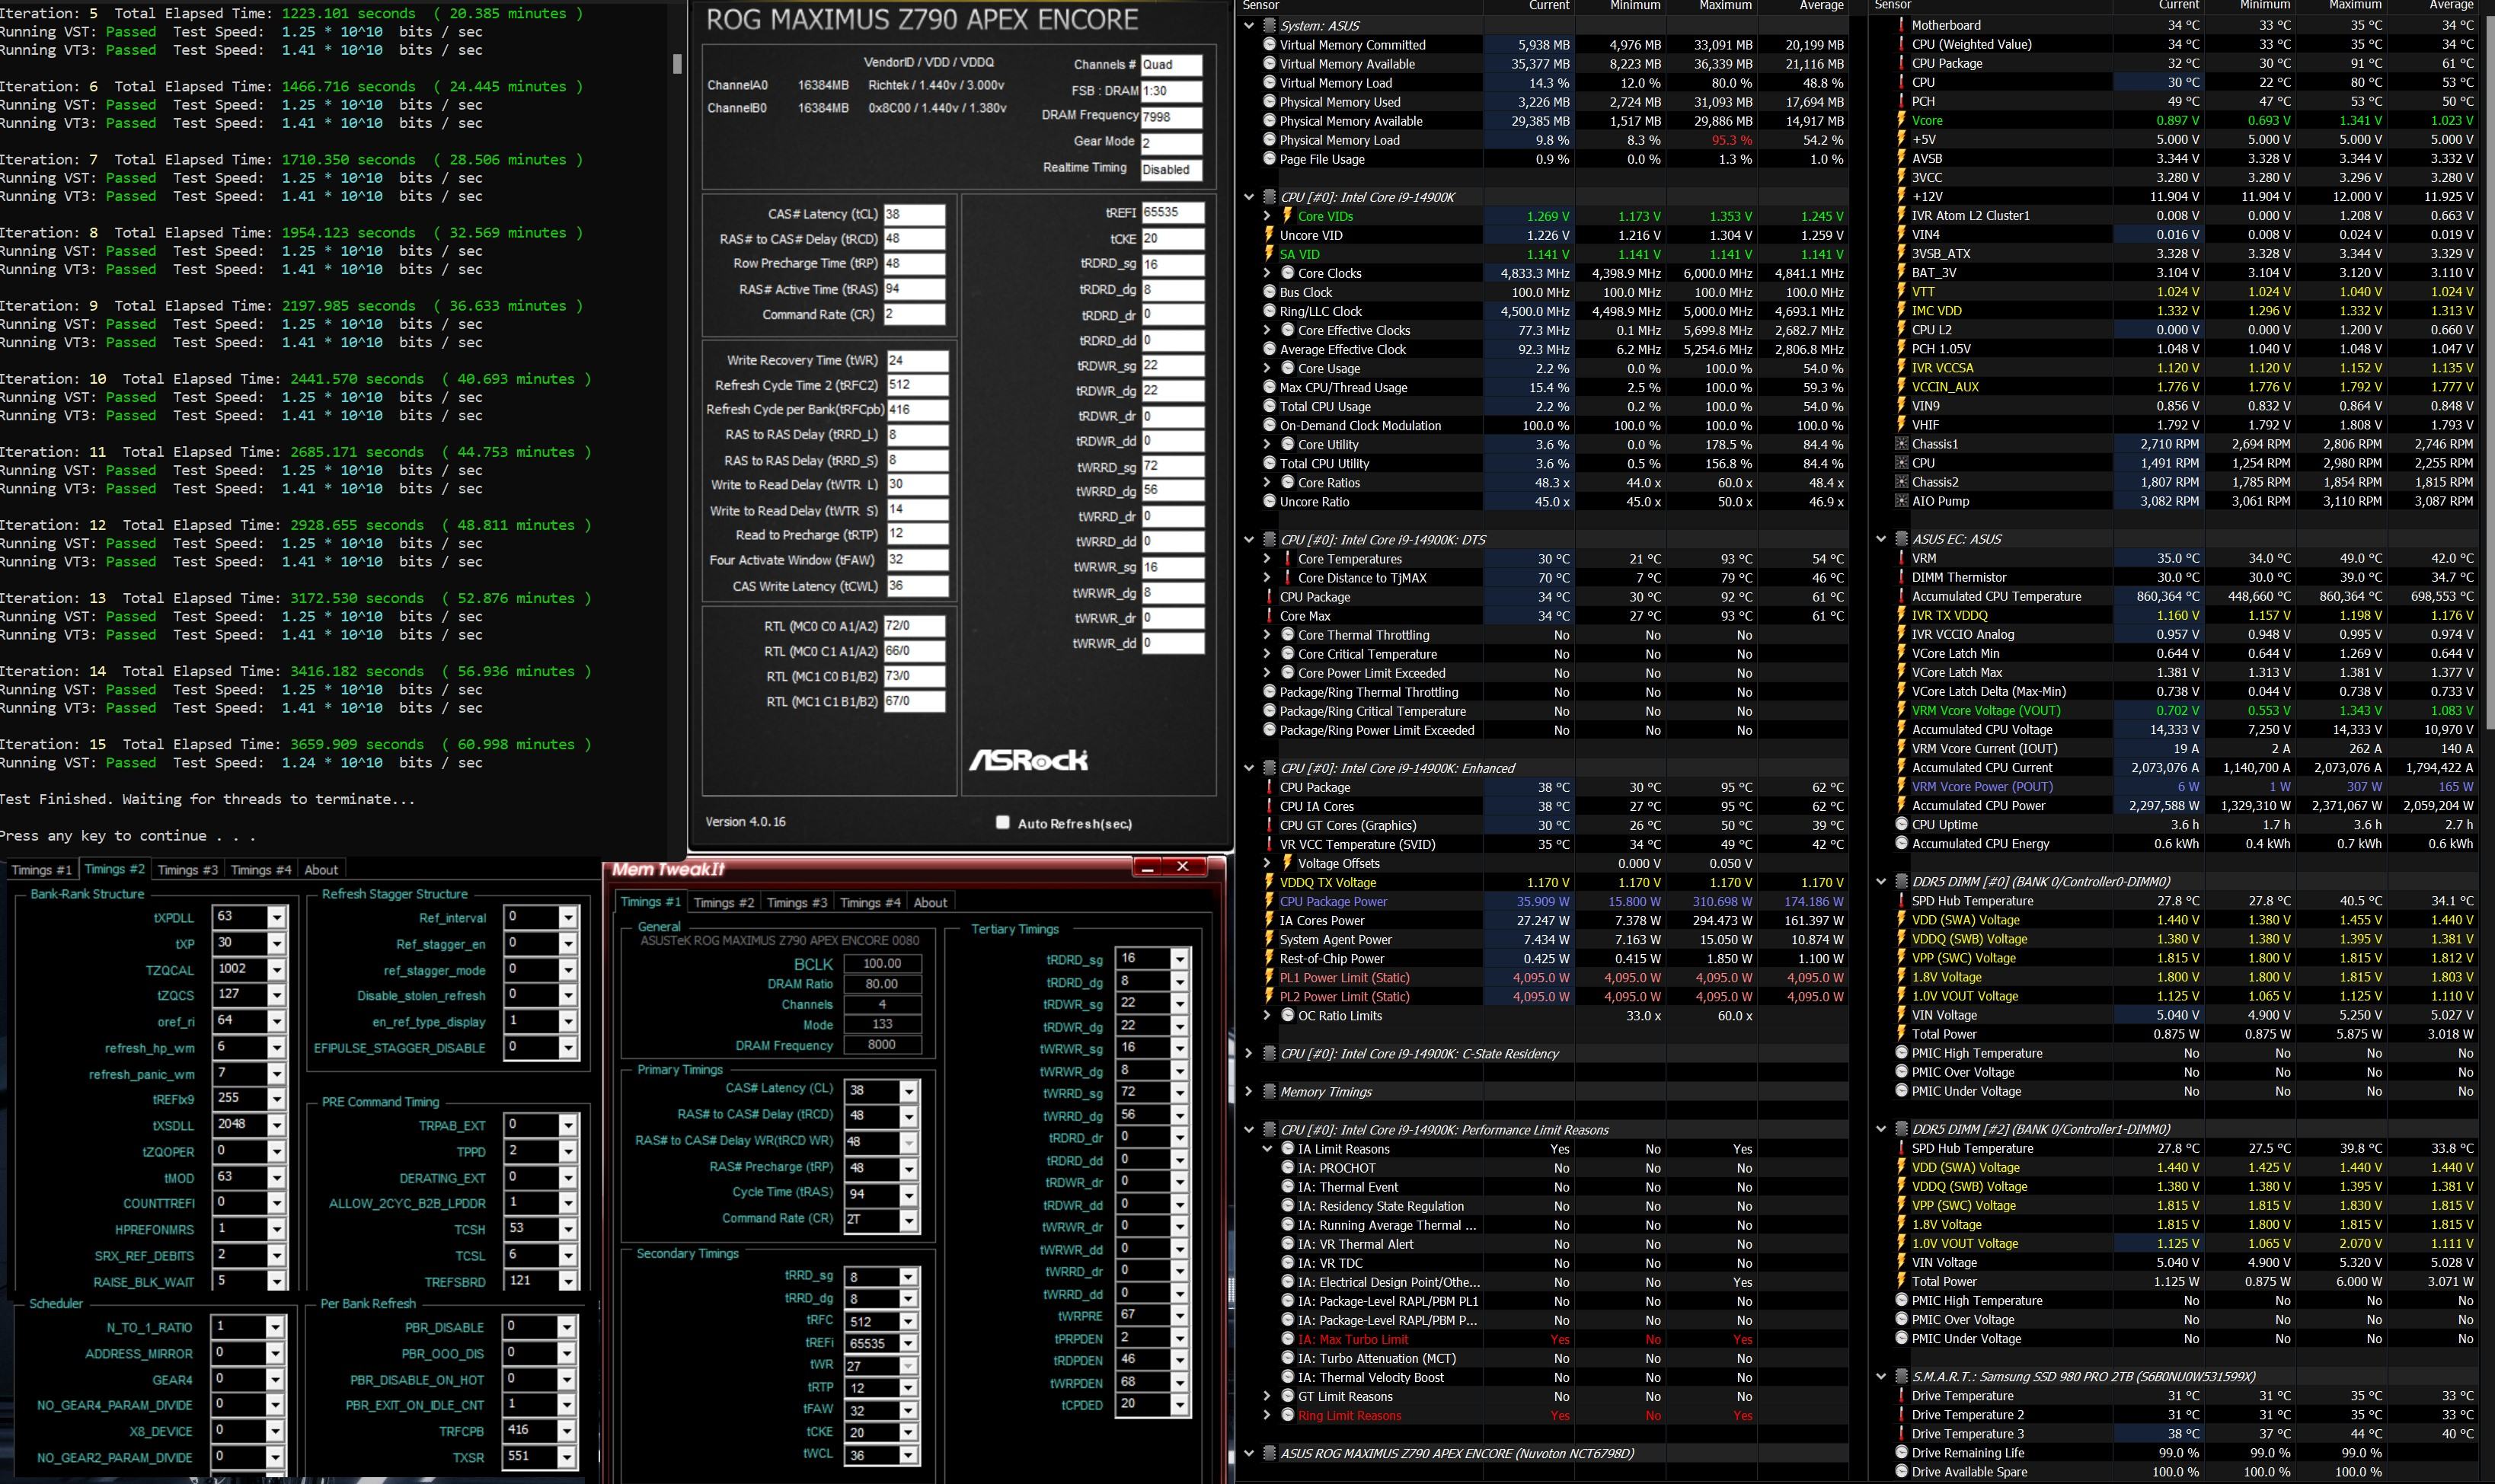This screenshot has width=2495, height=1484.
Task: Click the IA: Max Turbo Limit status icon
Action: (1288, 1339)
